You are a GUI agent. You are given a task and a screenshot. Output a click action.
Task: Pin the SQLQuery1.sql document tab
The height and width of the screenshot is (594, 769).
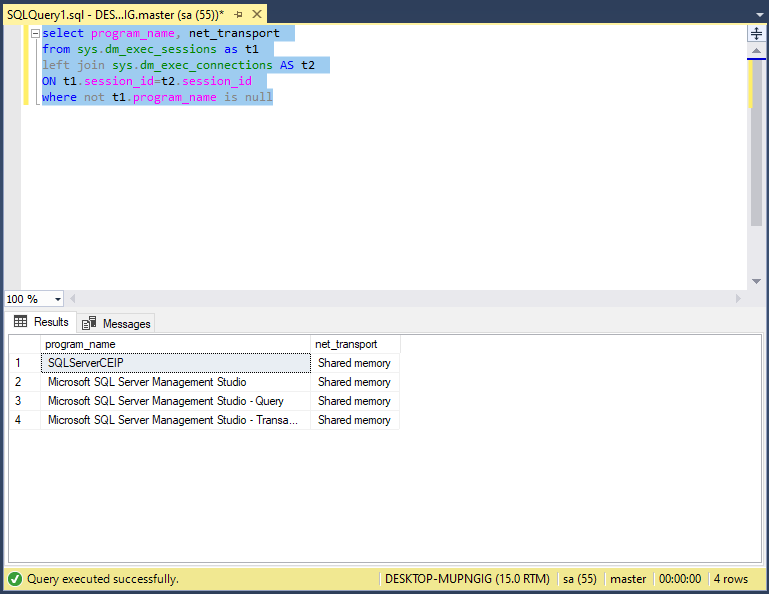[238, 15]
